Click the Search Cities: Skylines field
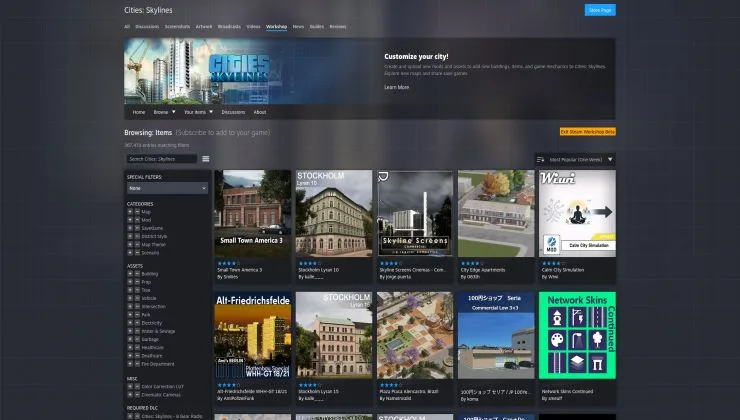This screenshot has width=740, height=420. tap(162, 159)
